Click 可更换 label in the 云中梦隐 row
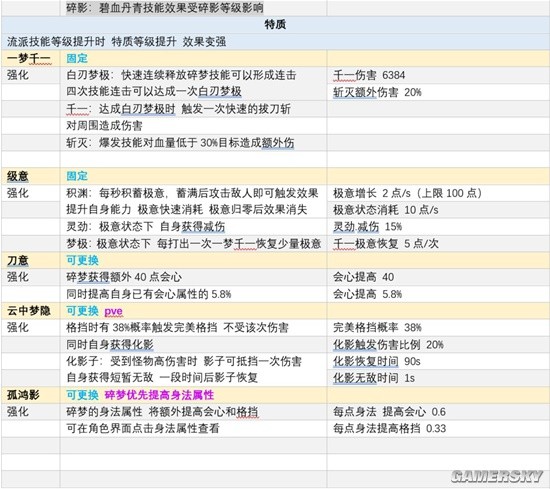The width and height of the screenshot is (550, 489). click(x=83, y=311)
